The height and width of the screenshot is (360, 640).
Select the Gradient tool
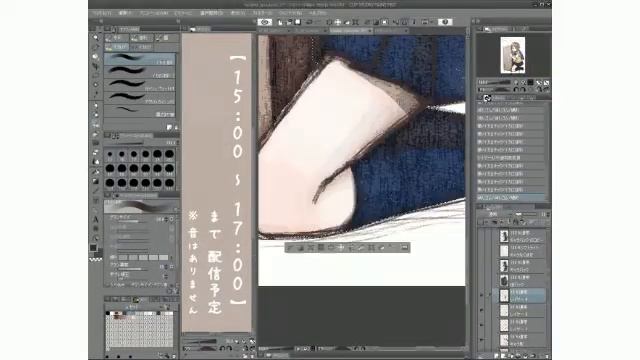pos(96,181)
